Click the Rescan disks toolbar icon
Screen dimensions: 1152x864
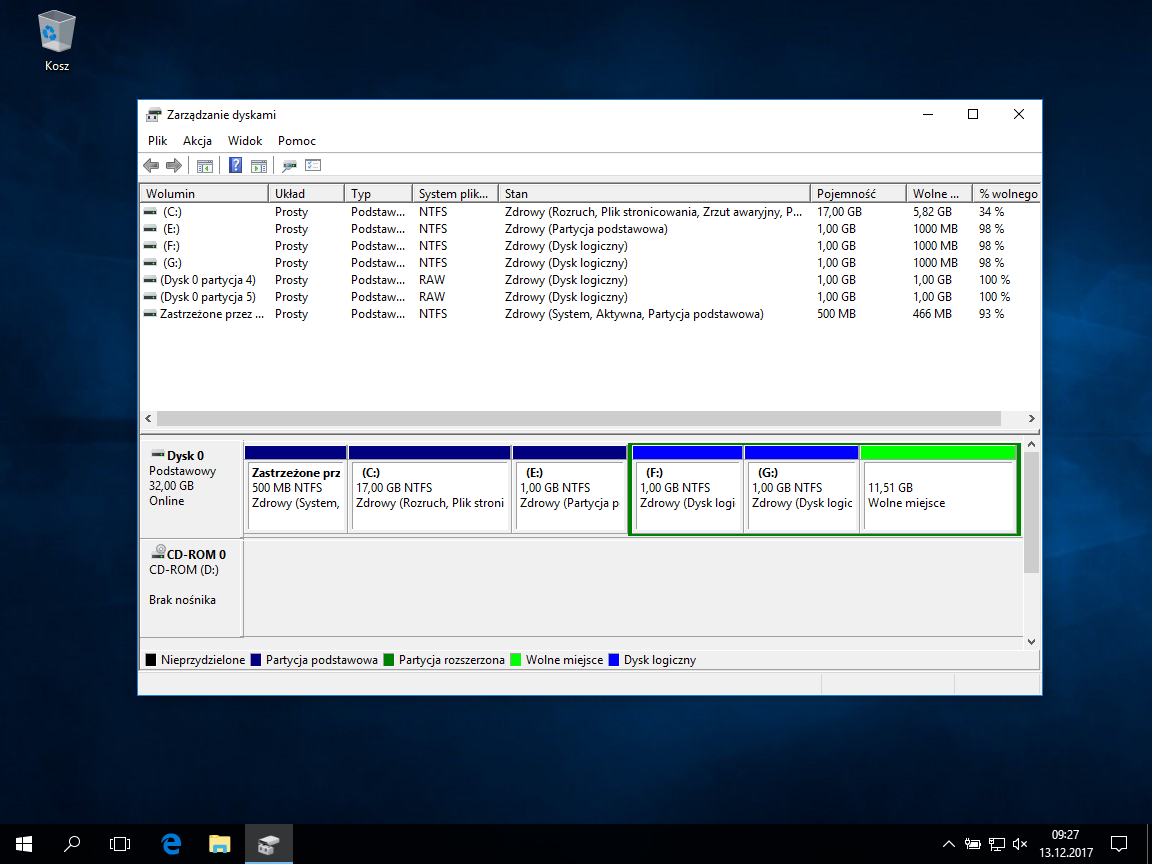(289, 165)
